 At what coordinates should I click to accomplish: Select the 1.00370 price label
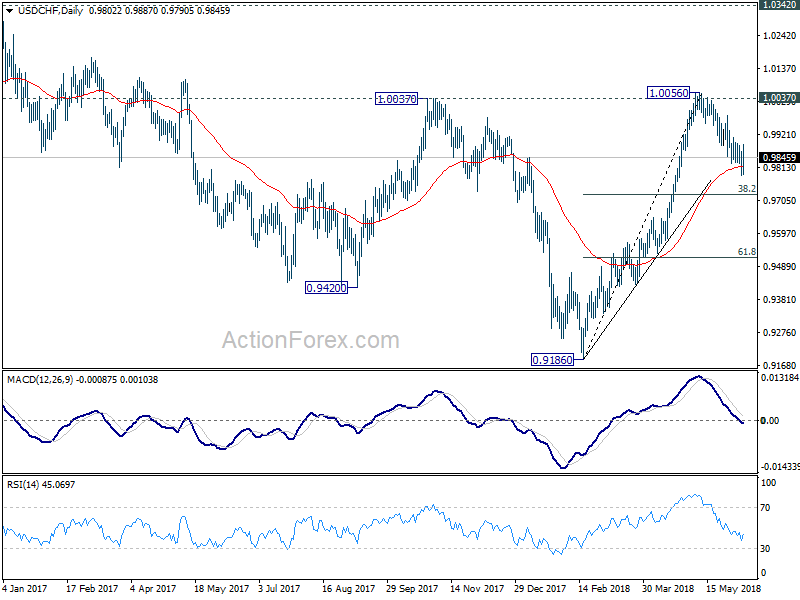point(396,99)
